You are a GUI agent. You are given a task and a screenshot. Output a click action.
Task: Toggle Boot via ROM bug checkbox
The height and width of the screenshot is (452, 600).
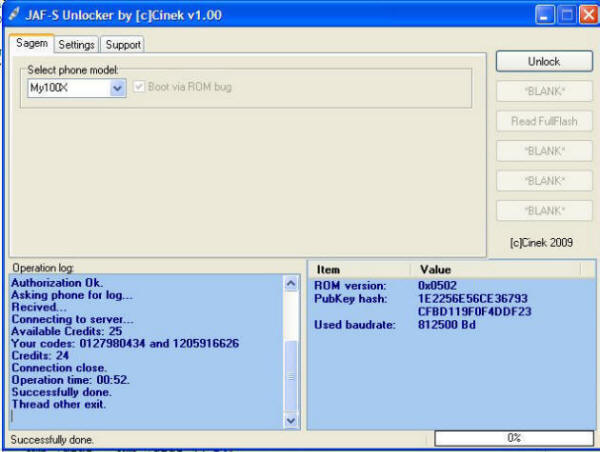(x=139, y=86)
